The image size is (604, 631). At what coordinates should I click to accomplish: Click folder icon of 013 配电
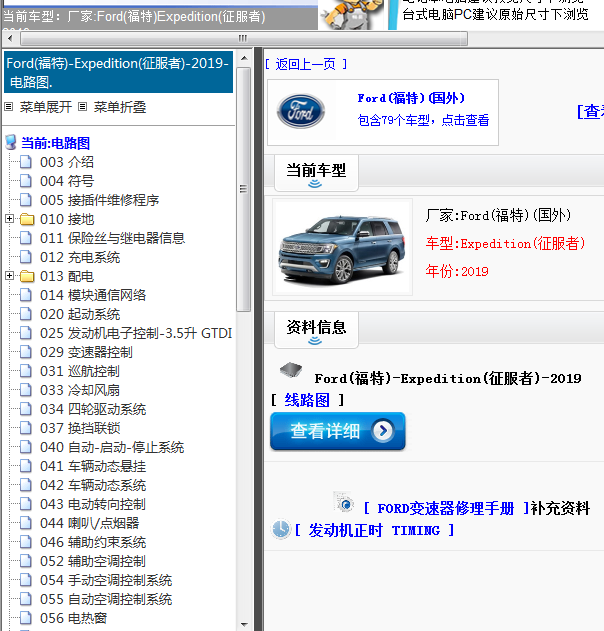tap(27, 276)
